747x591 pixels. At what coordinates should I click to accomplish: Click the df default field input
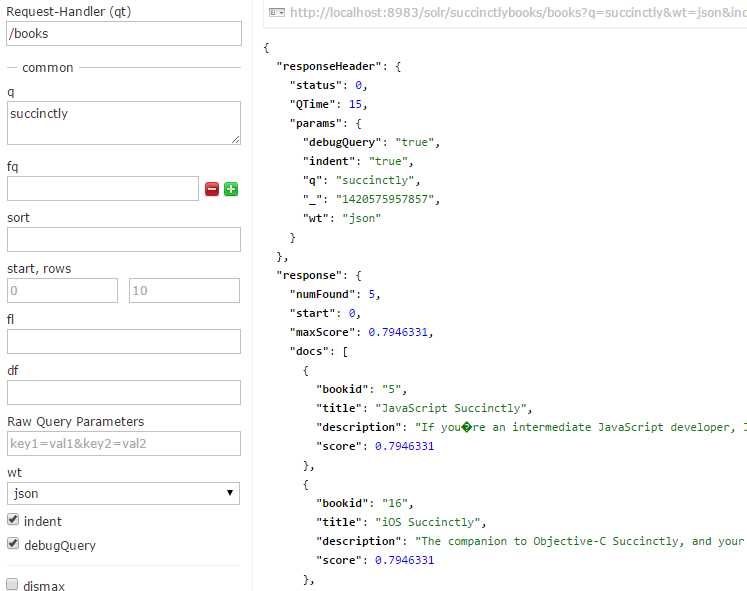coord(124,392)
